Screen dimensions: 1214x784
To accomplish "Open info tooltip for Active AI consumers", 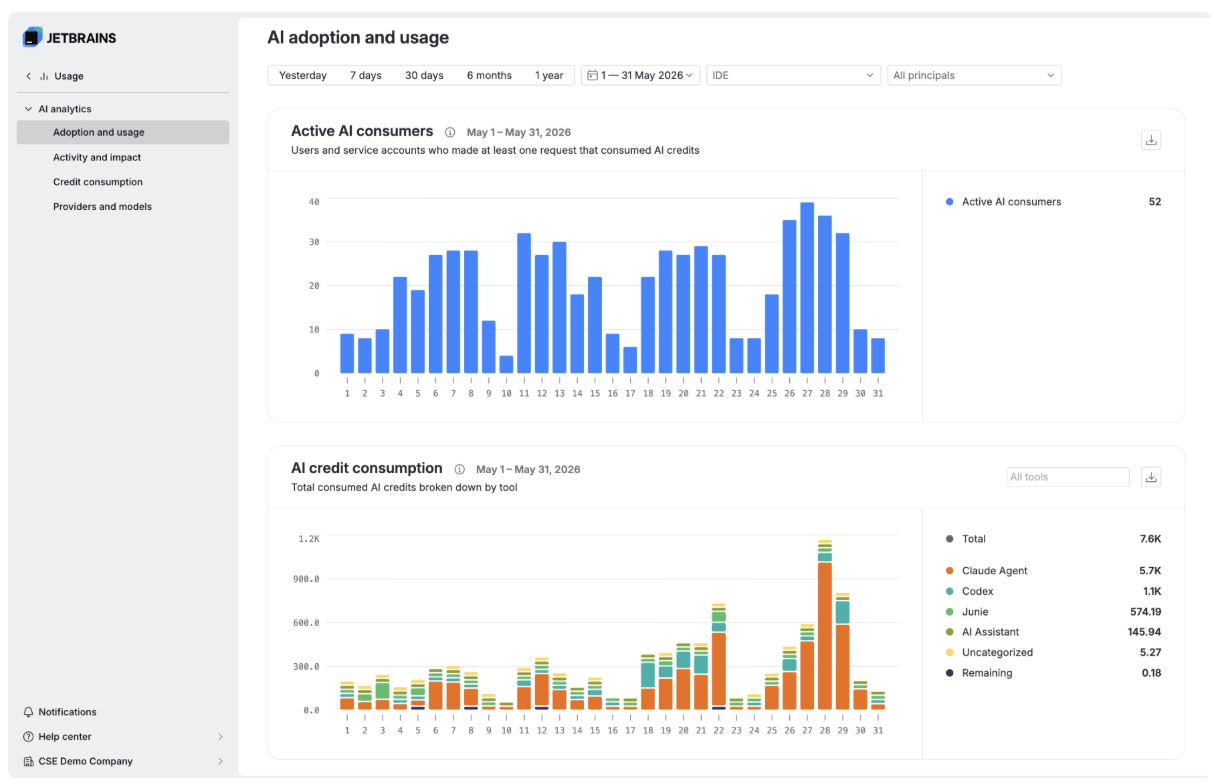I will coord(450,132).
